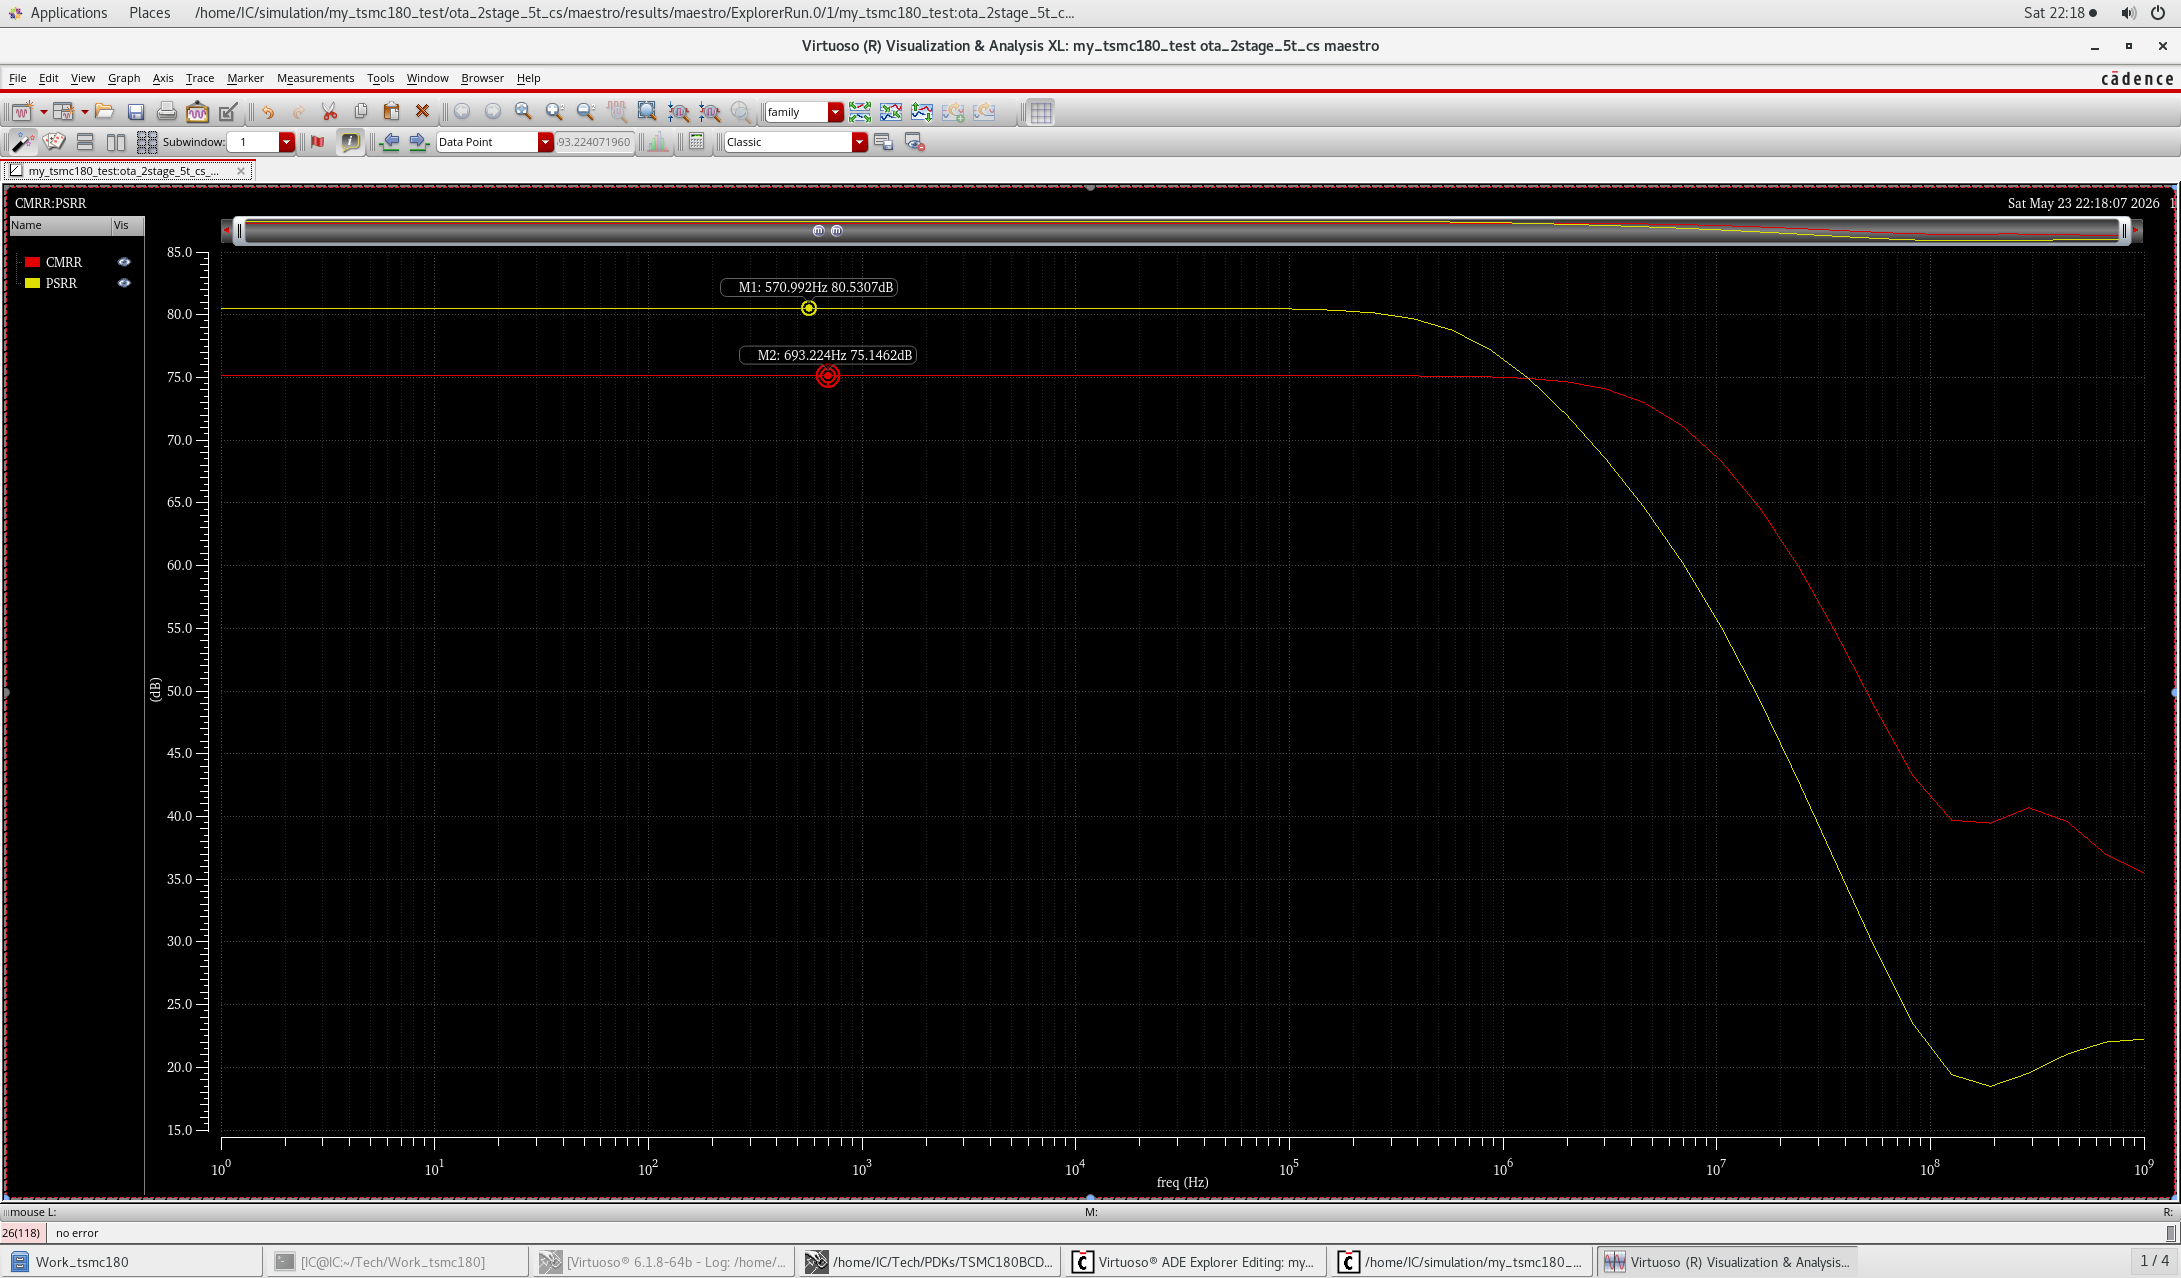Click the zoom to fit icon
Image resolution: width=2181 pixels, height=1278 pixels.
pyautogui.click(x=647, y=112)
